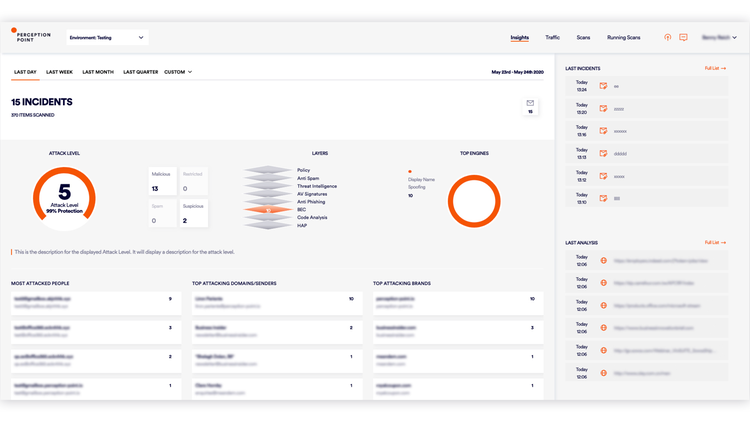Click the upload icon in top bar
The width and height of the screenshot is (750, 422).
click(668, 37)
